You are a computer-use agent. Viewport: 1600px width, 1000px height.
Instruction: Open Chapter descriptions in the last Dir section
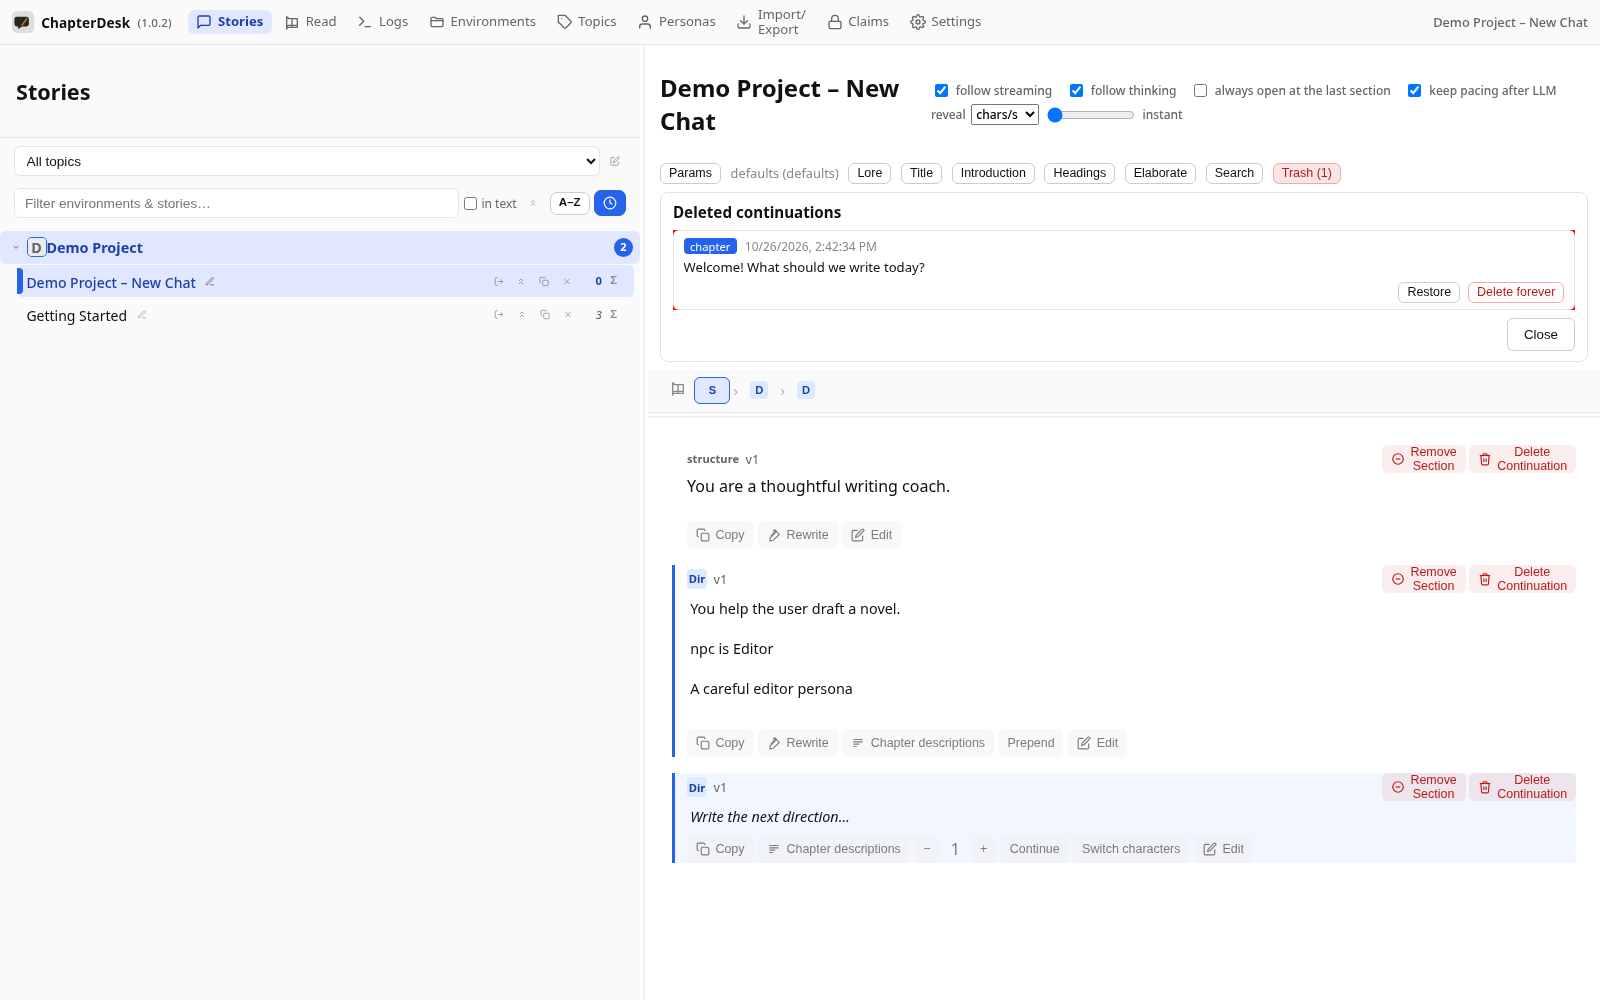pos(834,849)
